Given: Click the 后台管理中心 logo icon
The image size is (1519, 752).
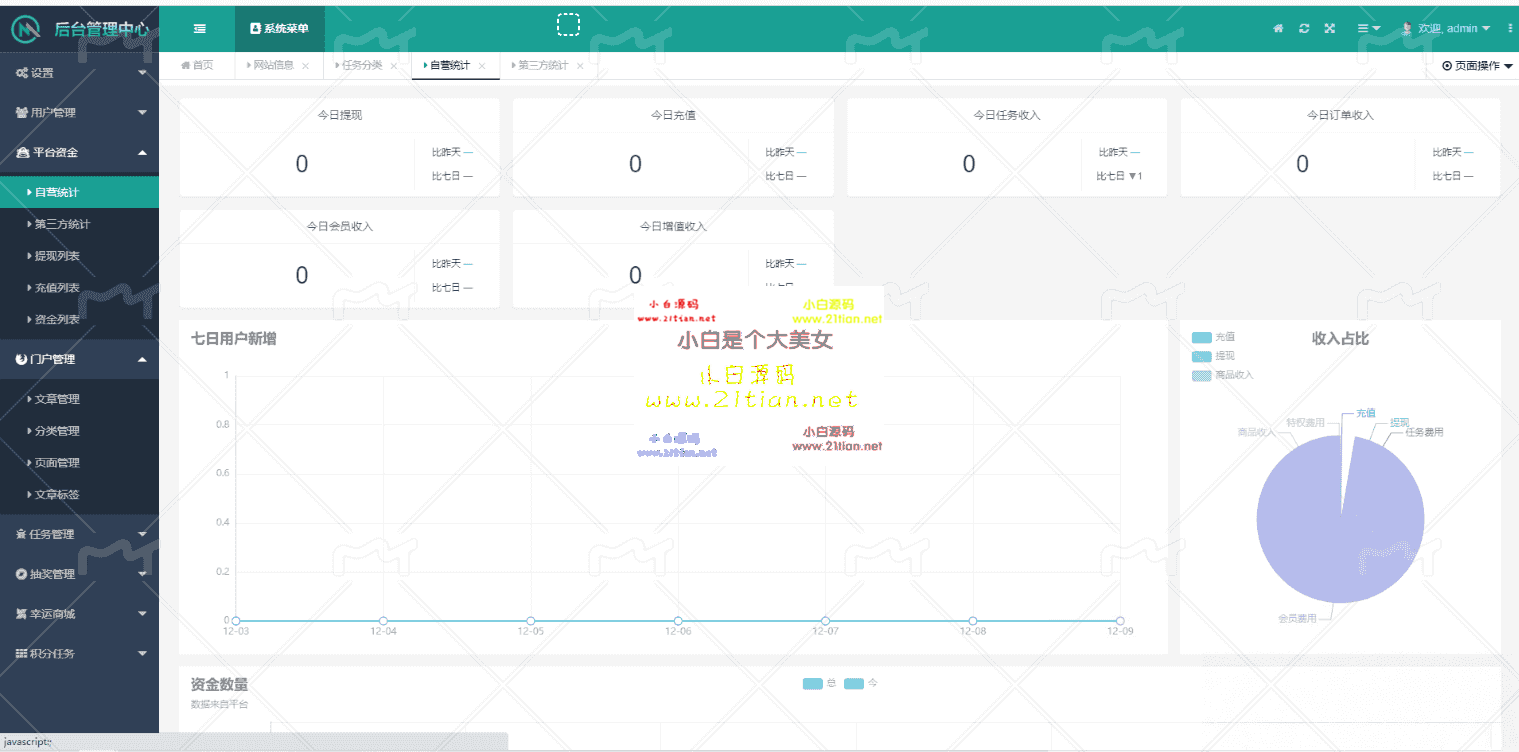Looking at the screenshot, I should (x=26, y=29).
